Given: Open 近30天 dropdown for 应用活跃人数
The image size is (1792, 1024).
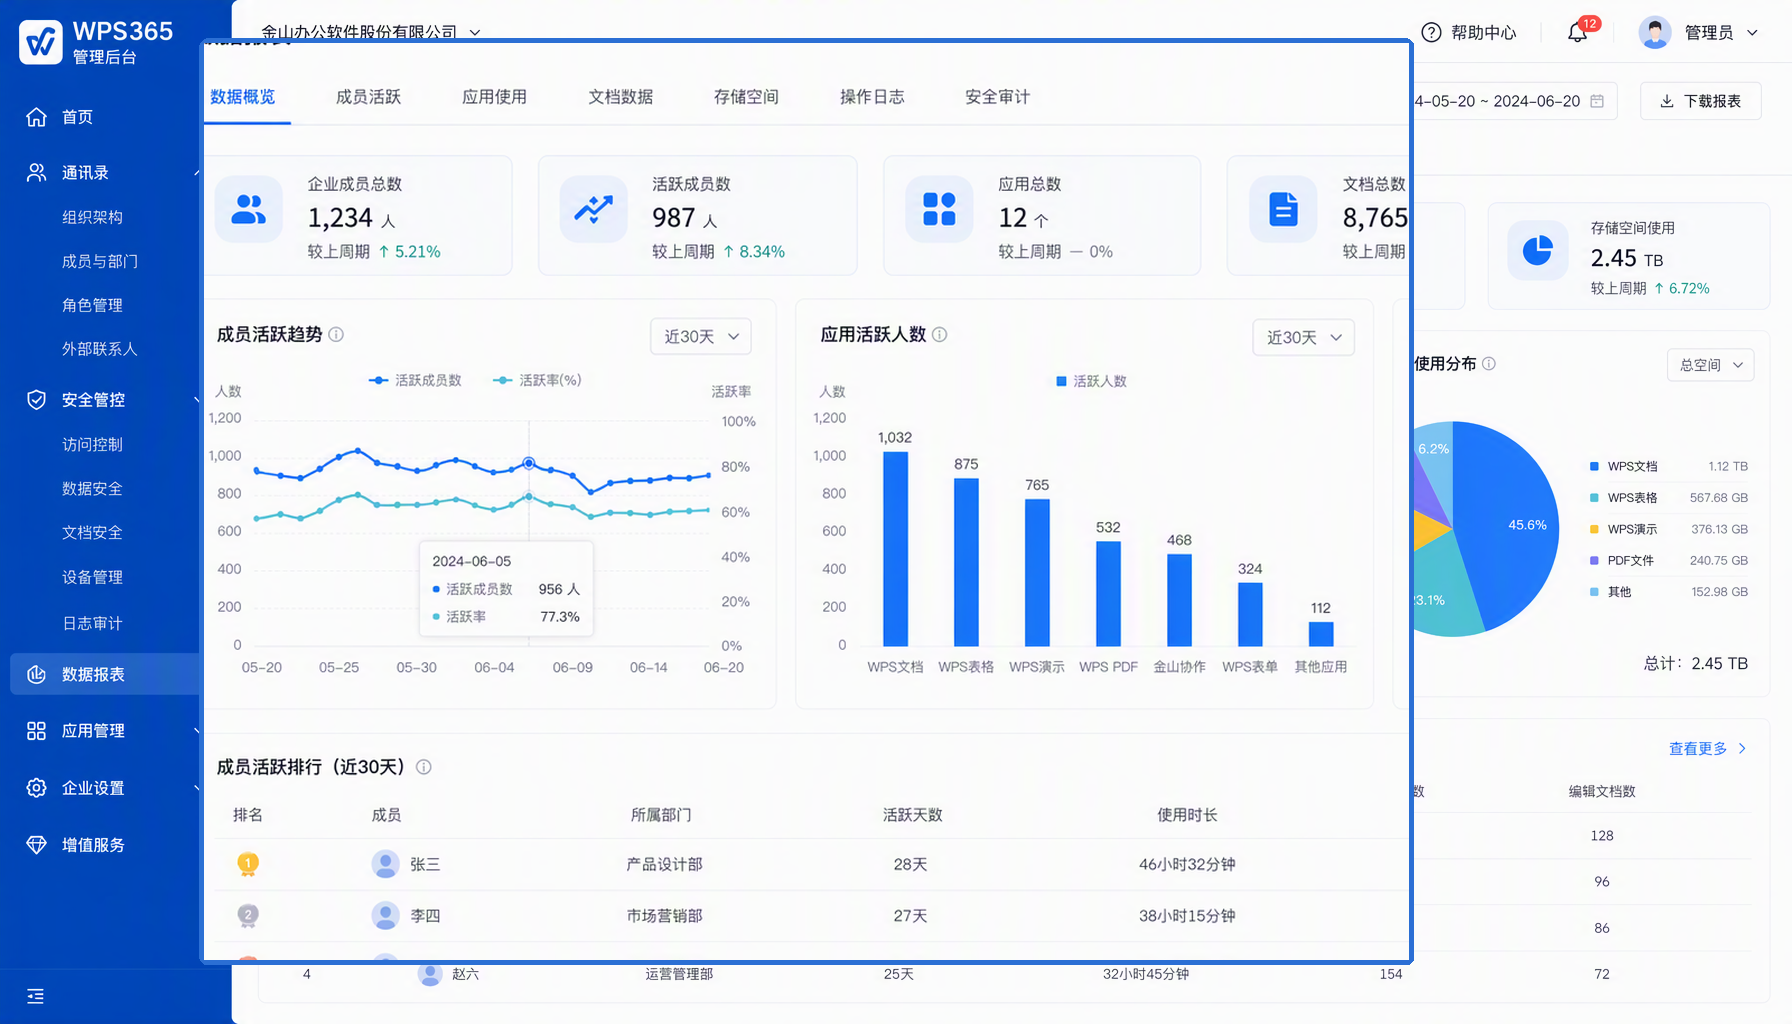Looking at the screenshot, I should 1304,337.
